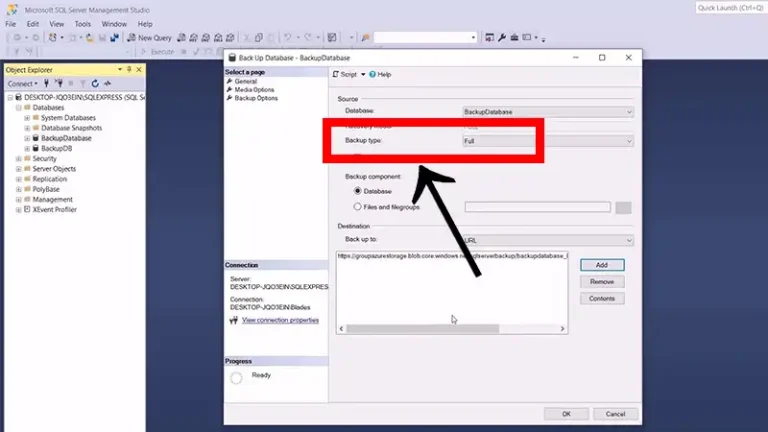
Task: Open the View menu
Action: [x=56, y=24]
